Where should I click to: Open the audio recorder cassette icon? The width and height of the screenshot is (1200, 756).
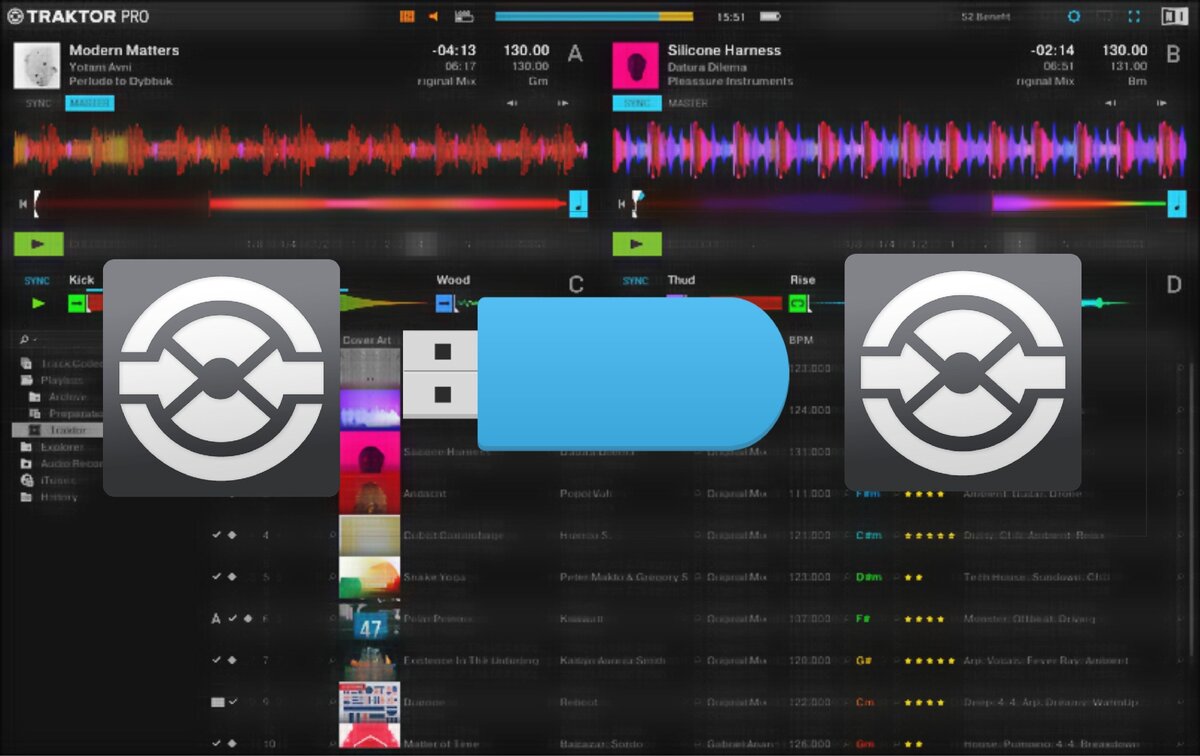(463, 16)
